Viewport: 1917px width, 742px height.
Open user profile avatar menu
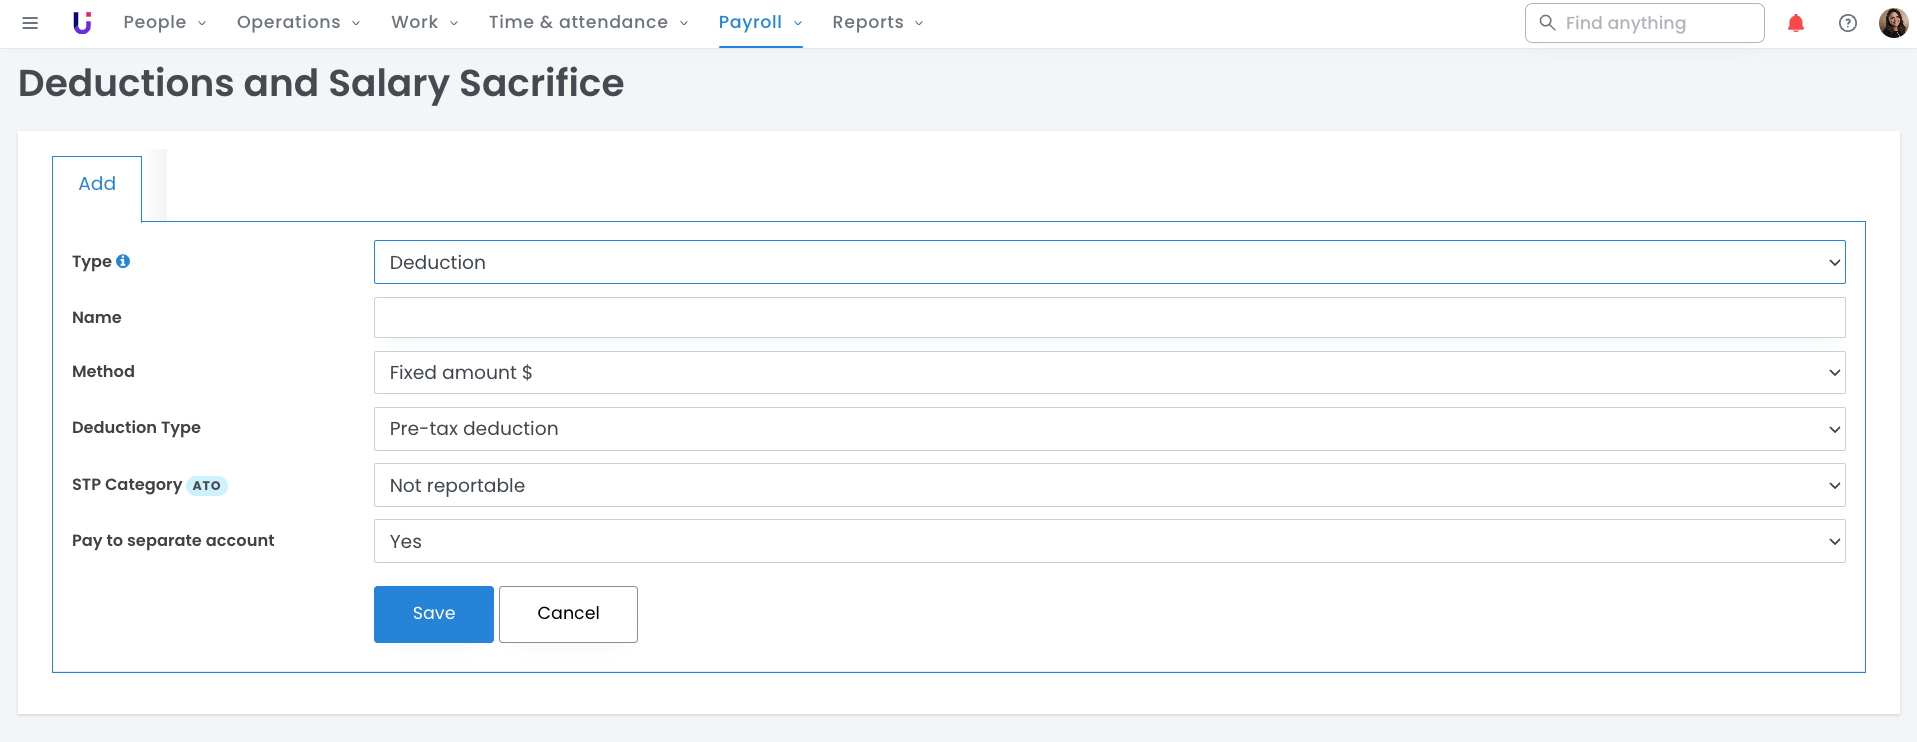coord(1892,23)
